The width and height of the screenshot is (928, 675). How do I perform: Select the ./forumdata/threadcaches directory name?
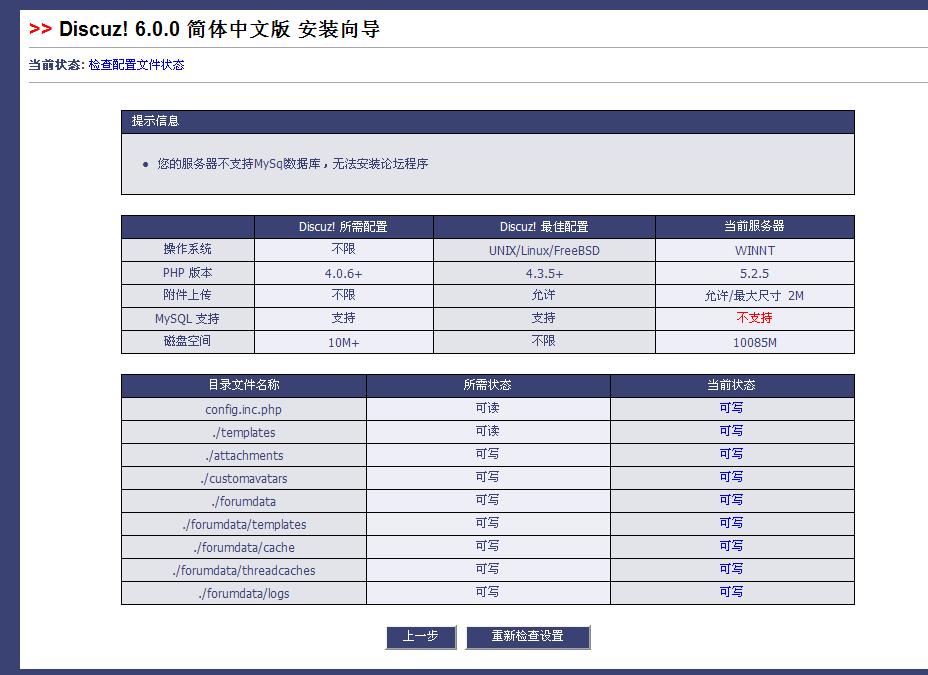pos(244,571)
